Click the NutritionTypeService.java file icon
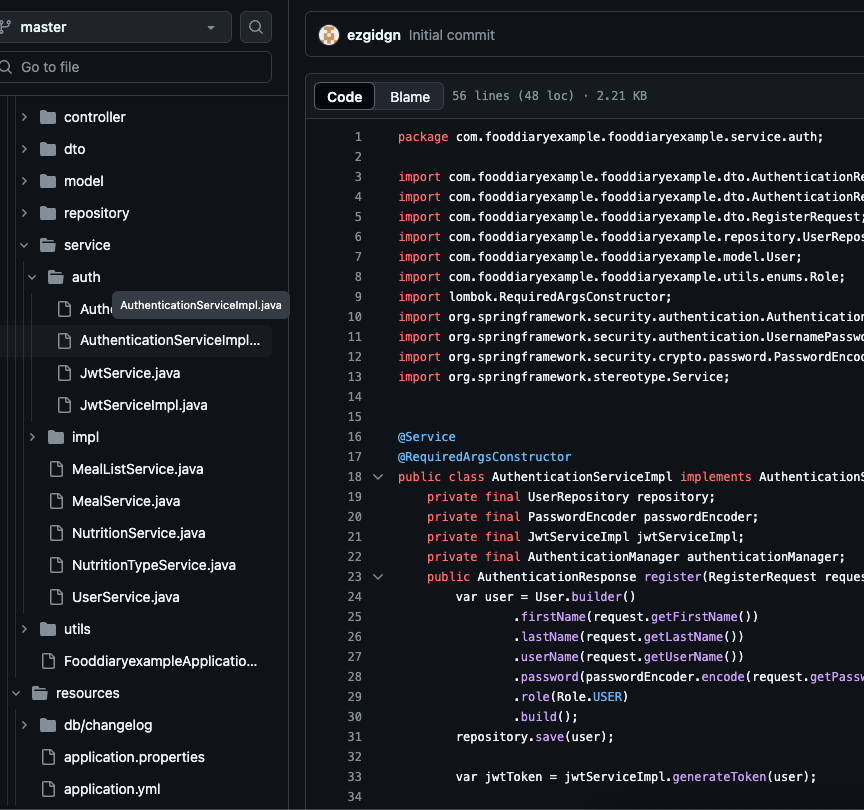This screenshot has height=810, width=864. (56, 565)
